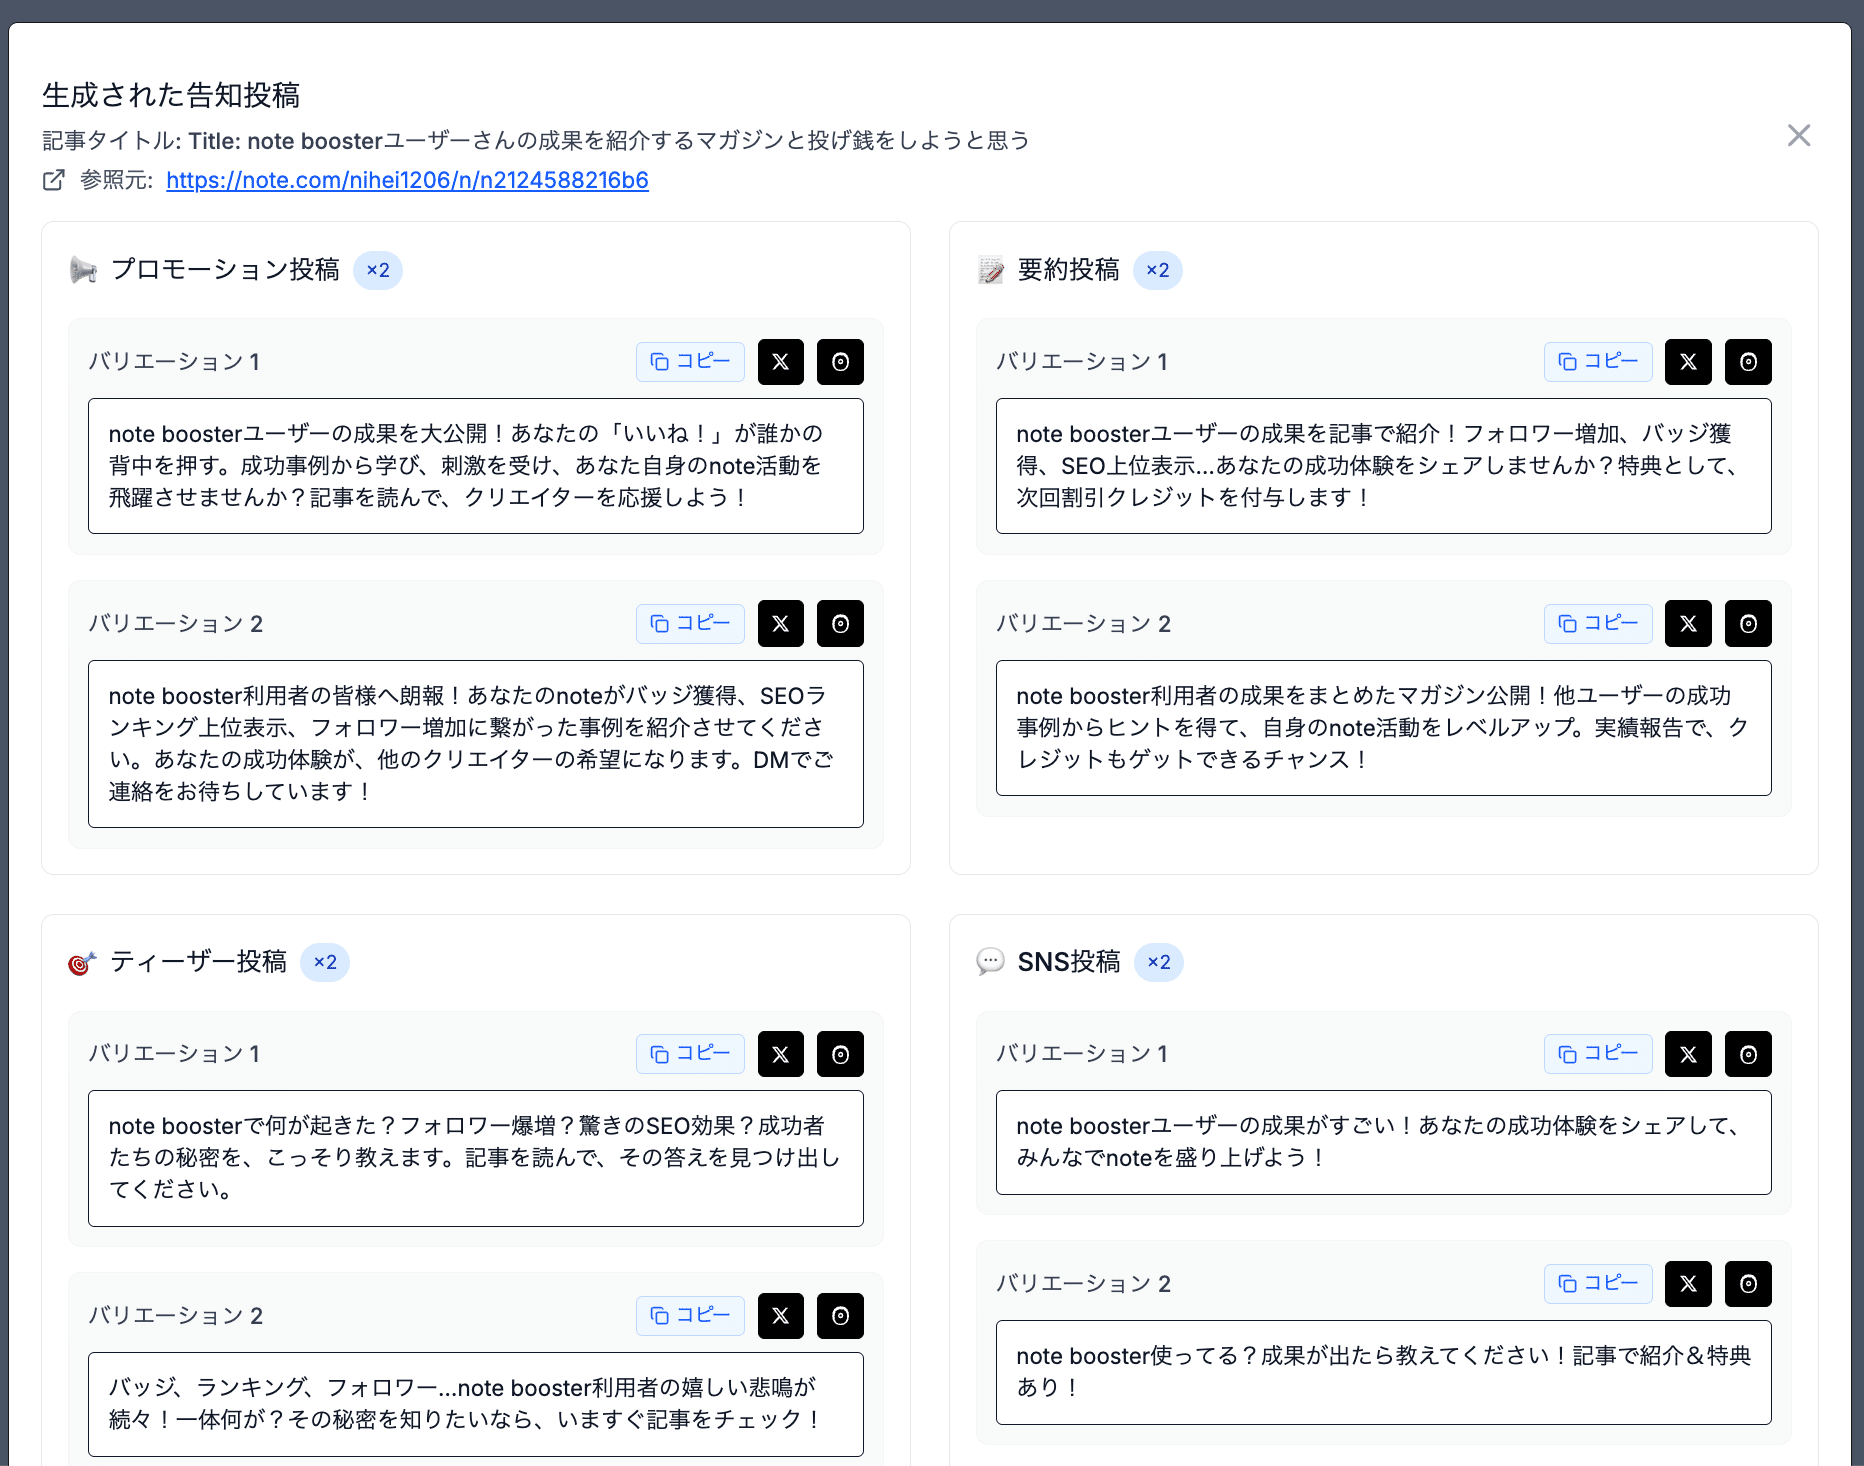The image size is (1864, 1466).
Task: Click circular share icon for ティーザー投稿 バリエーション 1
Action: click(x=840, y=1054)
